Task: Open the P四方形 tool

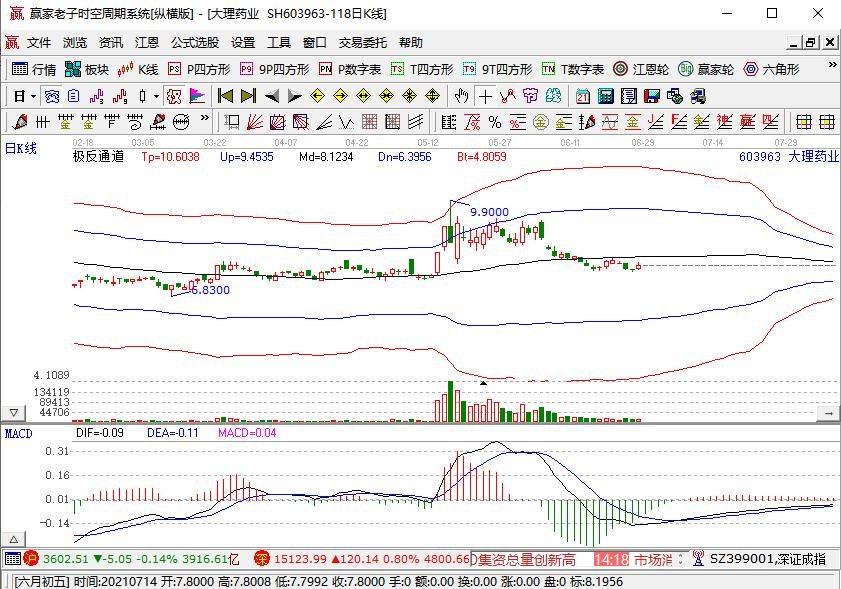Action: [x=198, y=69]
